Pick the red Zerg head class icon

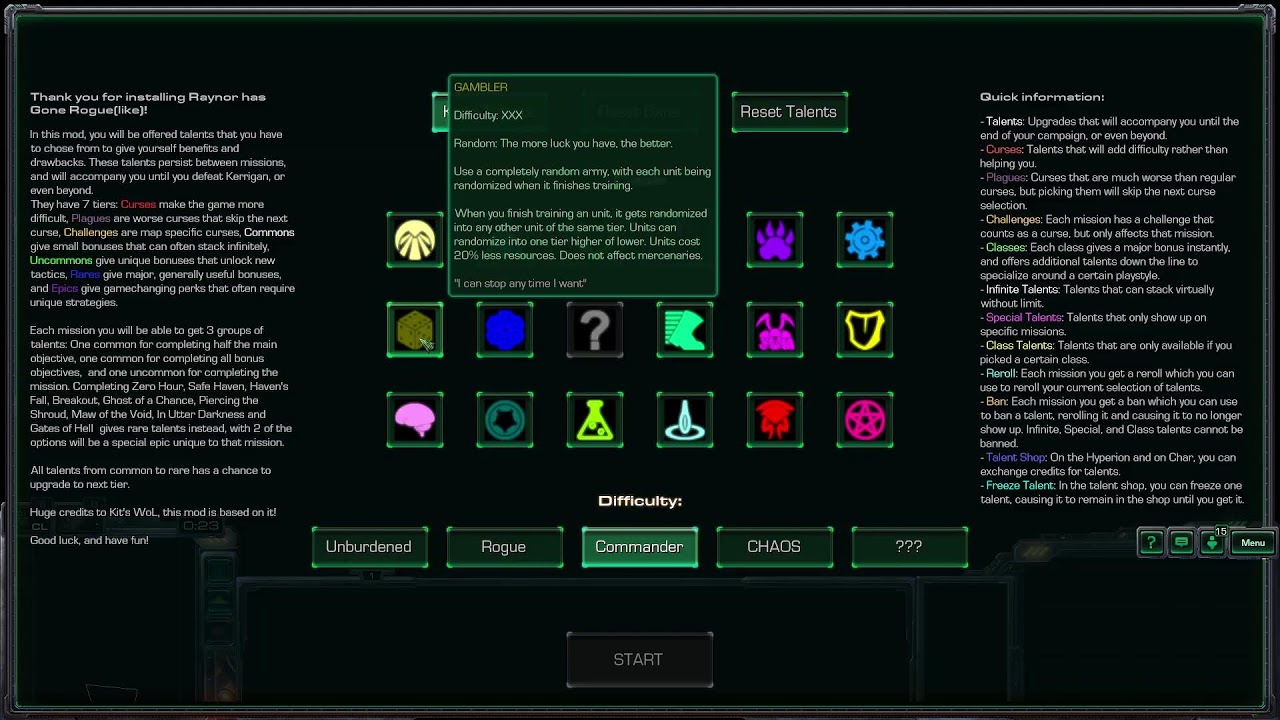tap(775, 420)
